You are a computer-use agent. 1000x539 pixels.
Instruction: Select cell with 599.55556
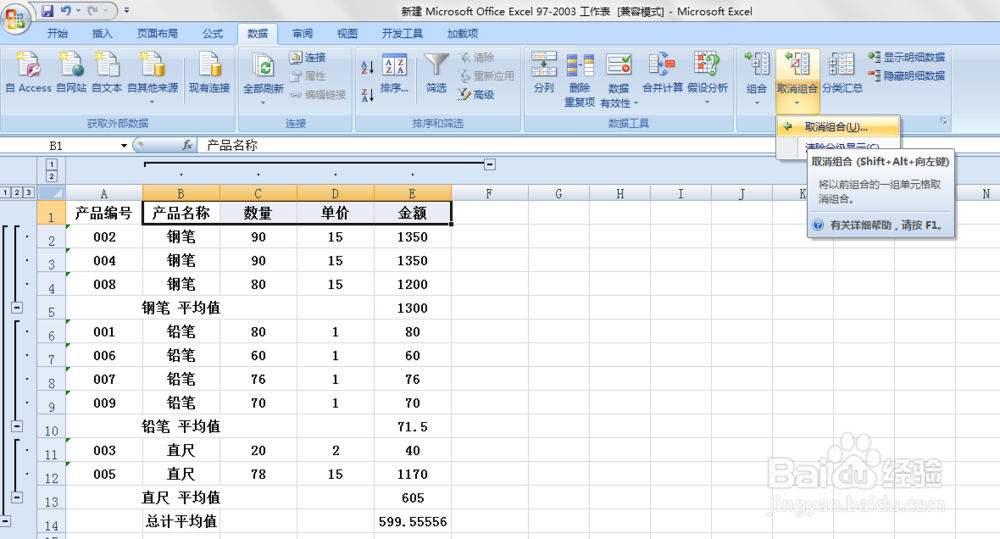point(413,522)
